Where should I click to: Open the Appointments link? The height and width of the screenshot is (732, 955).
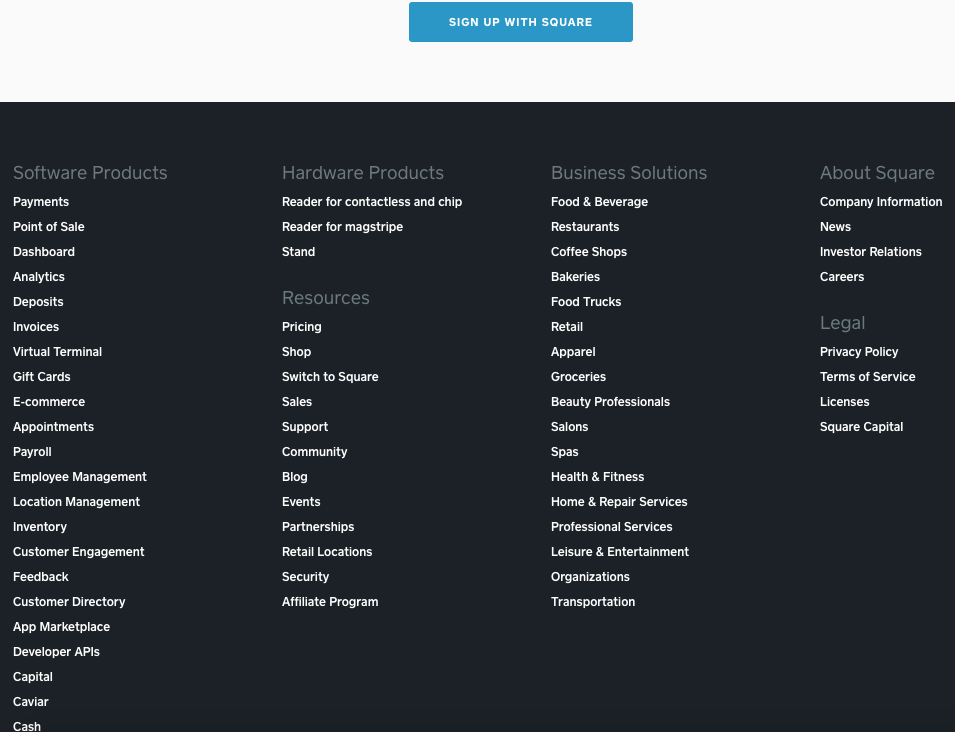coord(54,426)
